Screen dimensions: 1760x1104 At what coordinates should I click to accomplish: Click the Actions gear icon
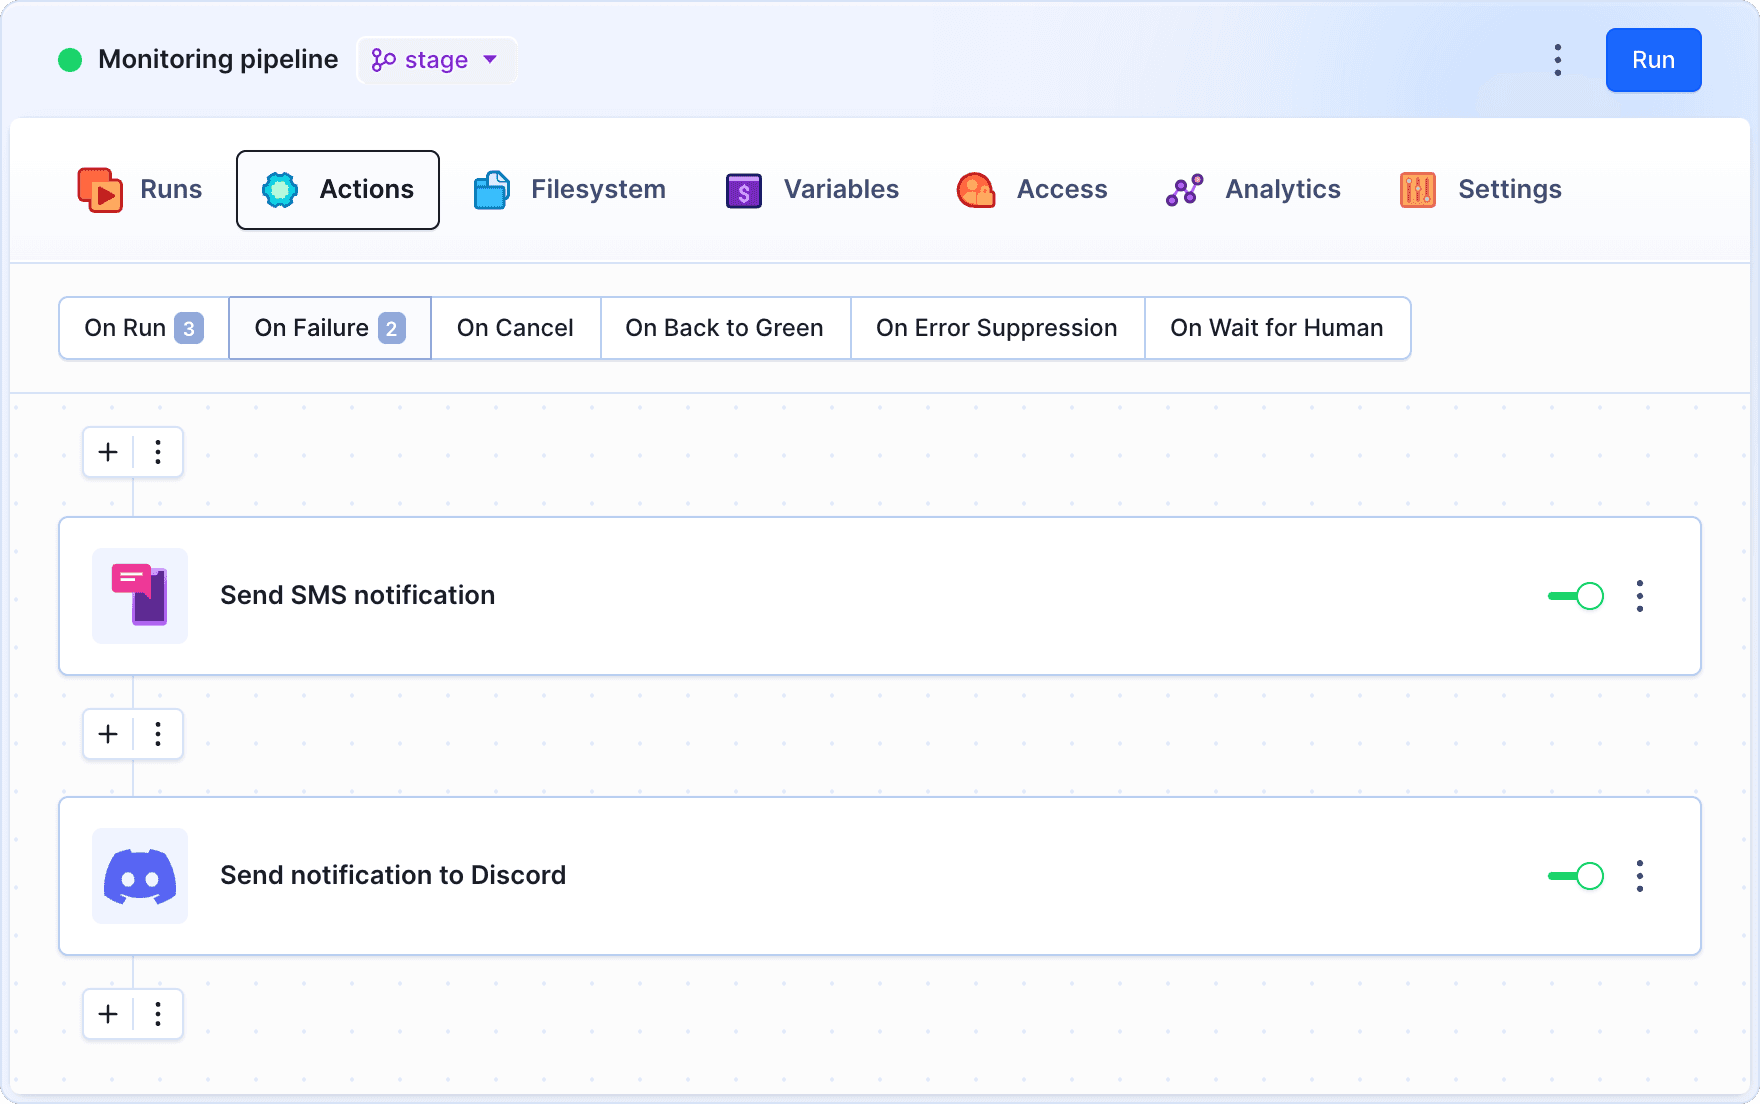(x=280, y=189)
